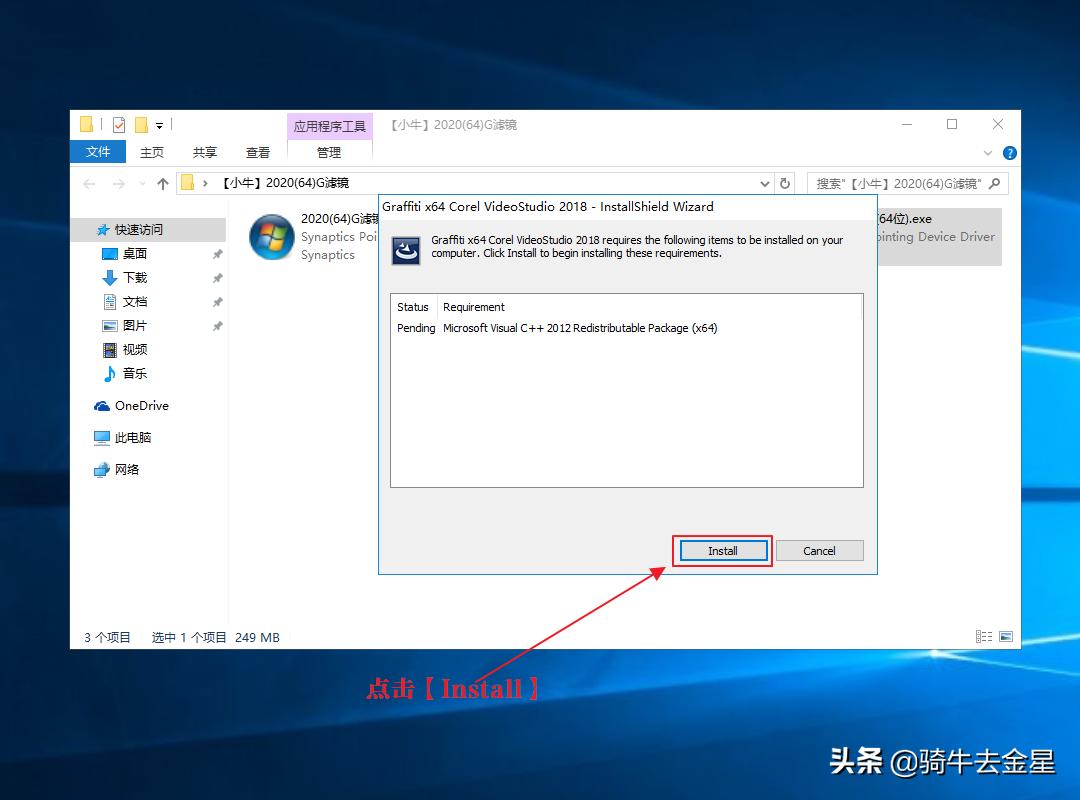Open 桌面 in the navigation pane
Viewport: 1080px width, 800px height.
(134, 254)
